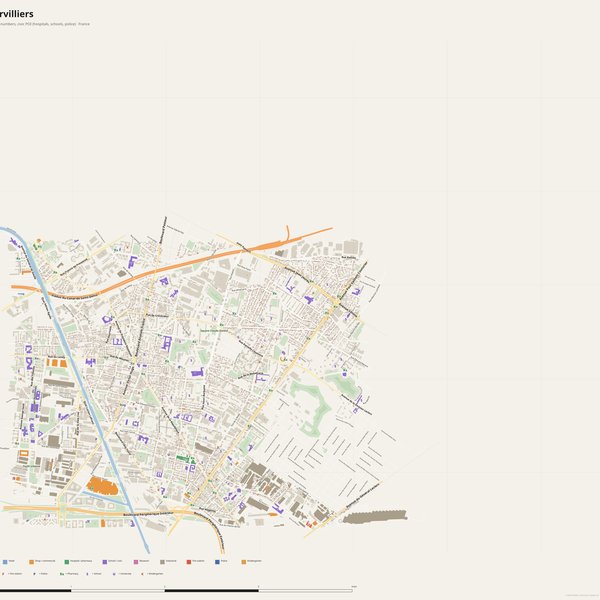Viewport: 600px width, 600px height.
Task: Click the University marker icon in the legend
Action: (x=114, y=574)
